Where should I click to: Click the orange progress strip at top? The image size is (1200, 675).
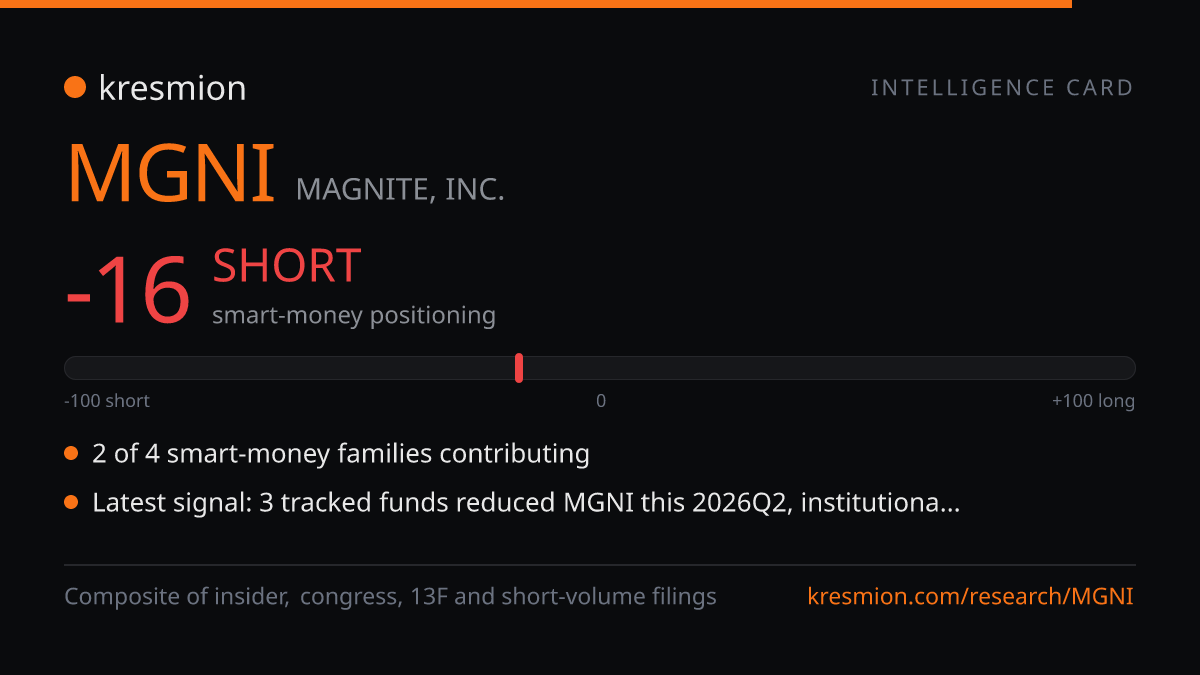click(x=536, y=4)
